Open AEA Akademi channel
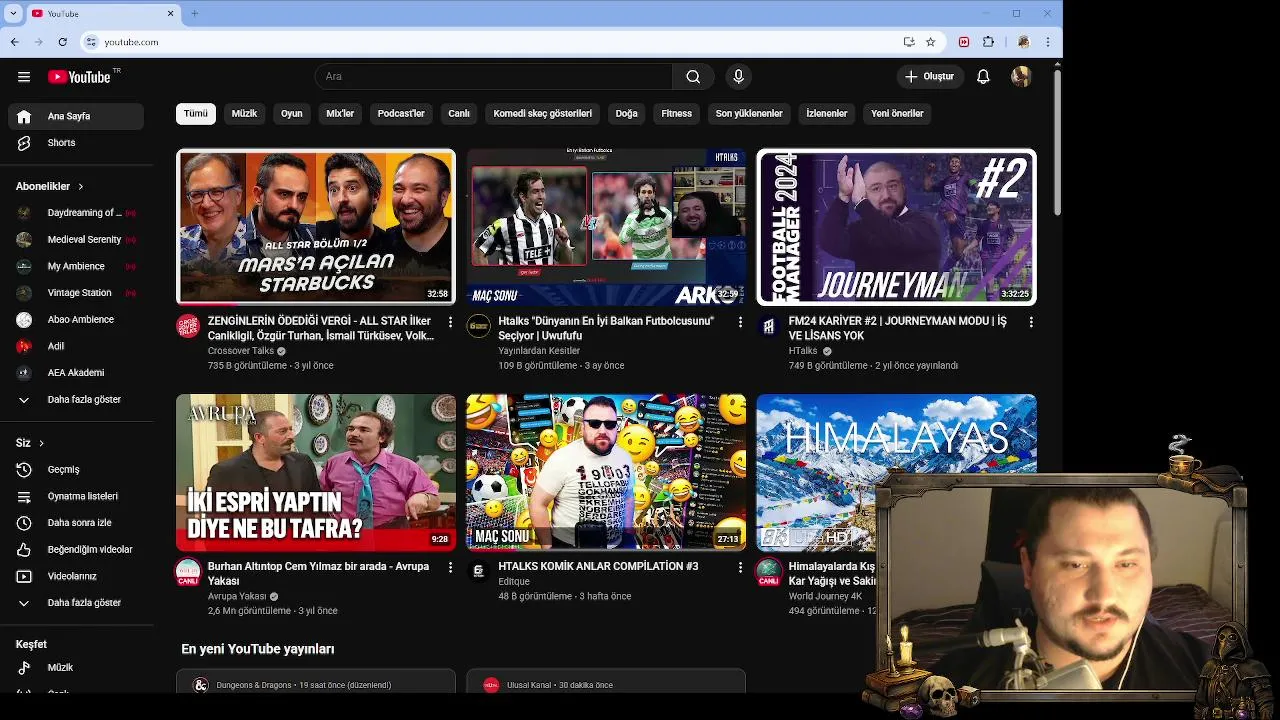 [76, 373]
